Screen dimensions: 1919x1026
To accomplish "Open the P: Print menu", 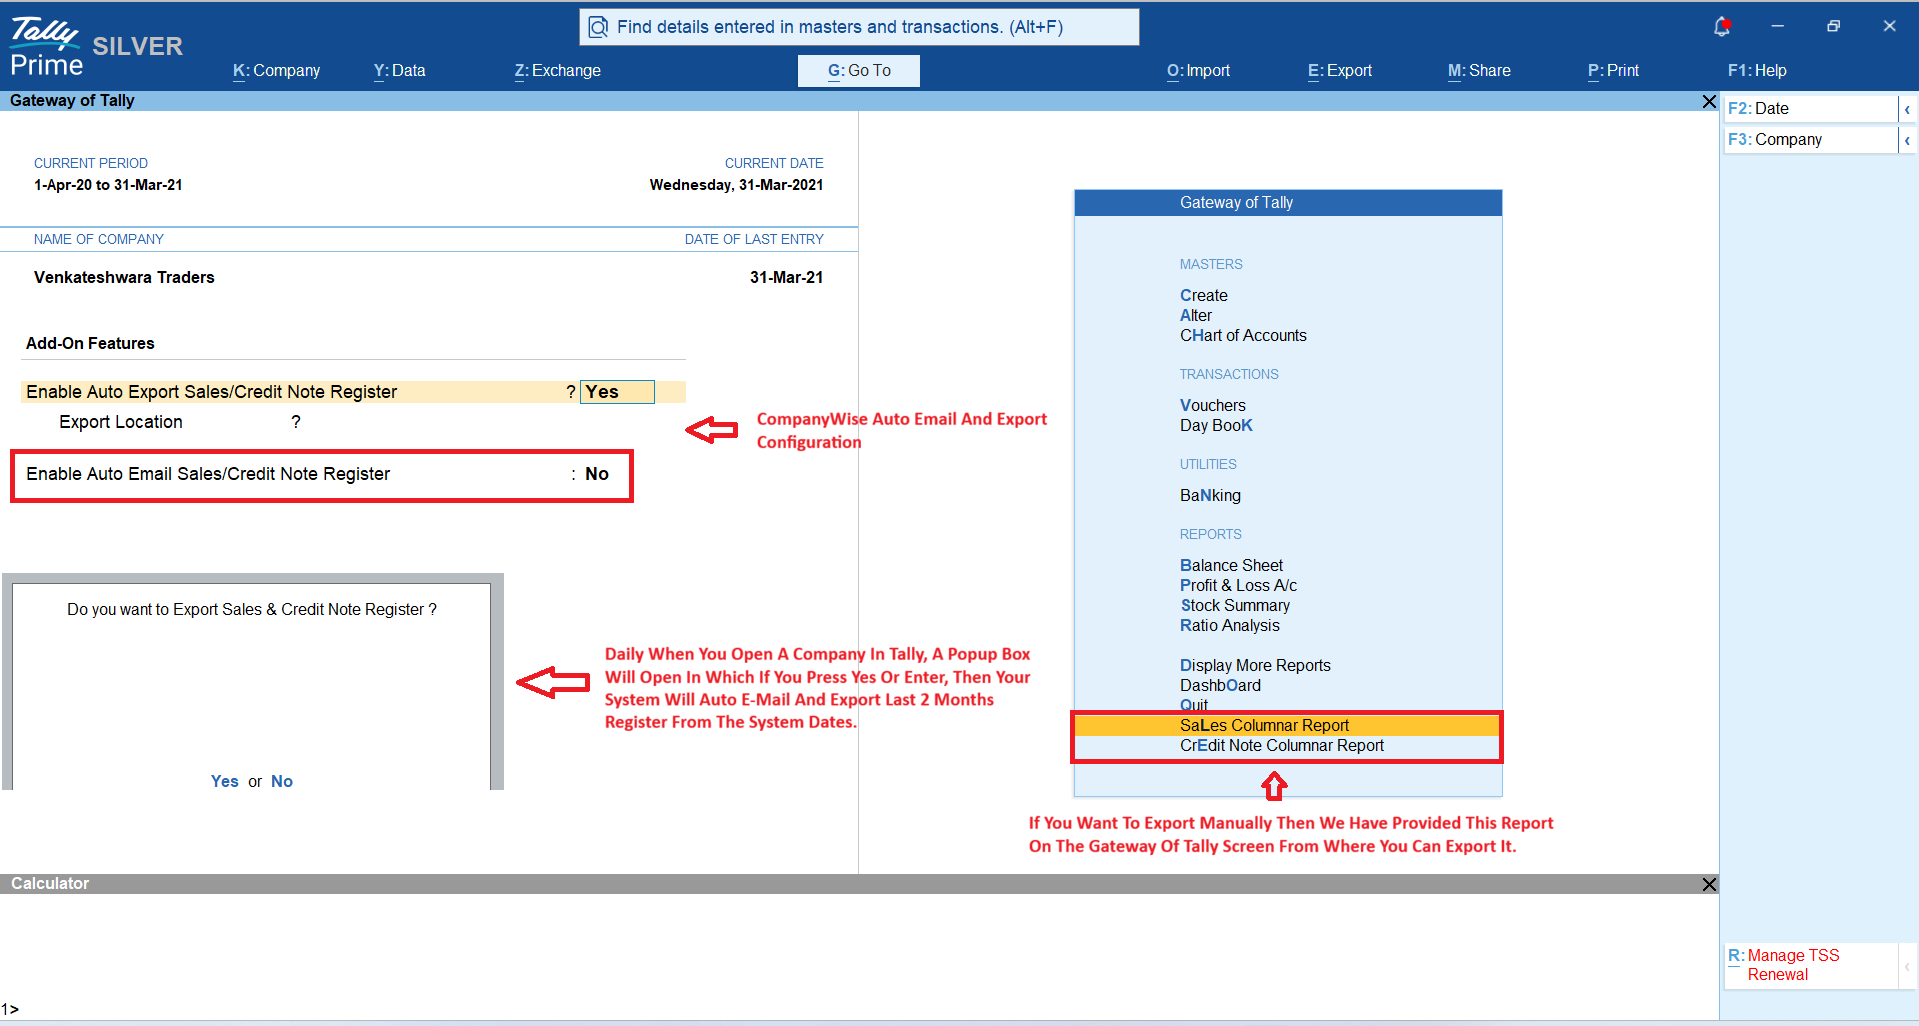I will point(1613,70).
